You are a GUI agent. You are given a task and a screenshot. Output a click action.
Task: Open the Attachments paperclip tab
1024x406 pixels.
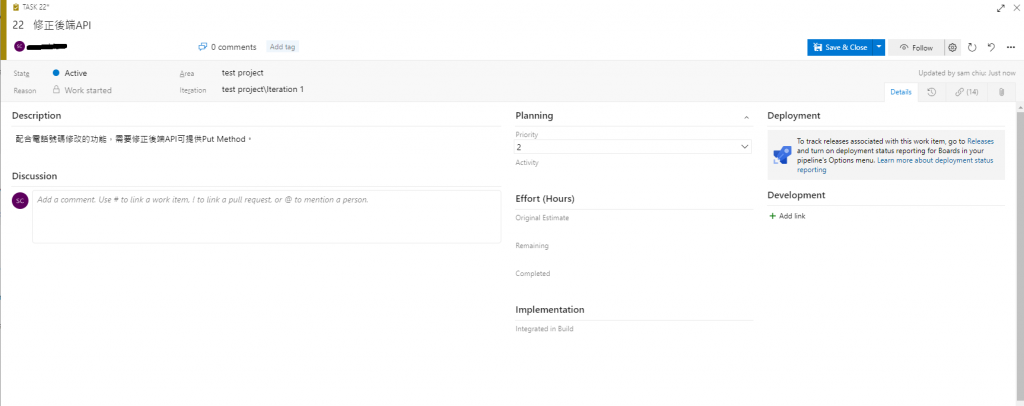point(1001,92)
